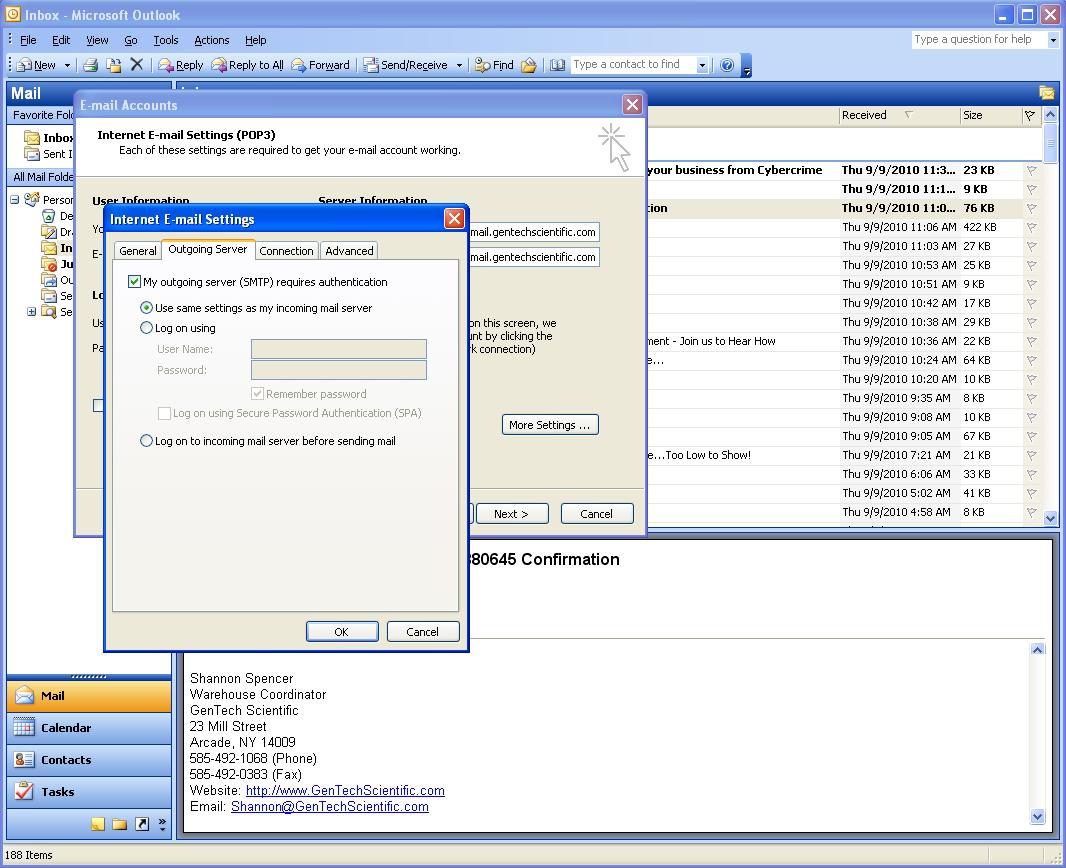
Task: Click the Folder List icon at pane bottom
Action: click(120, 824)
